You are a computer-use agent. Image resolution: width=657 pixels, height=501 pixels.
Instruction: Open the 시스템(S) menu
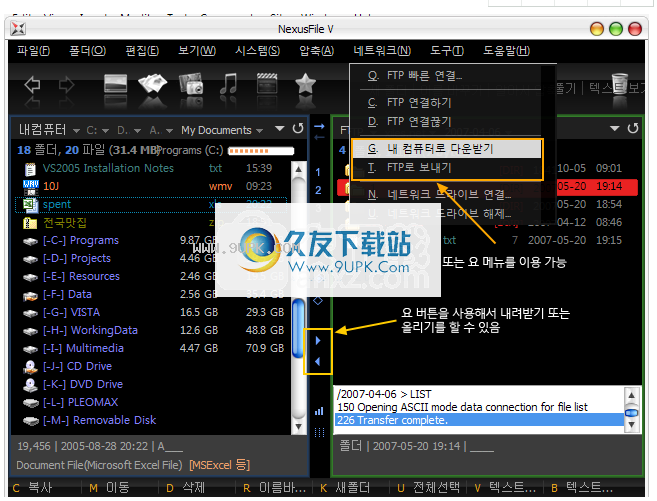tap(257, 51)
